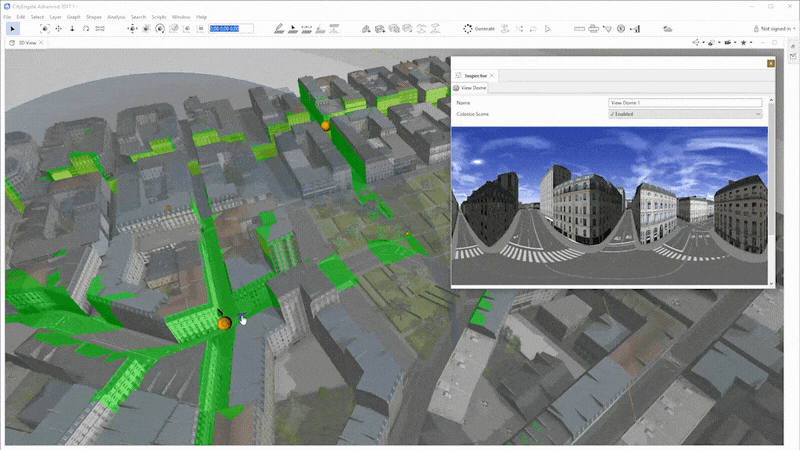Click large orange view dome observer handle

coord(224,323)
